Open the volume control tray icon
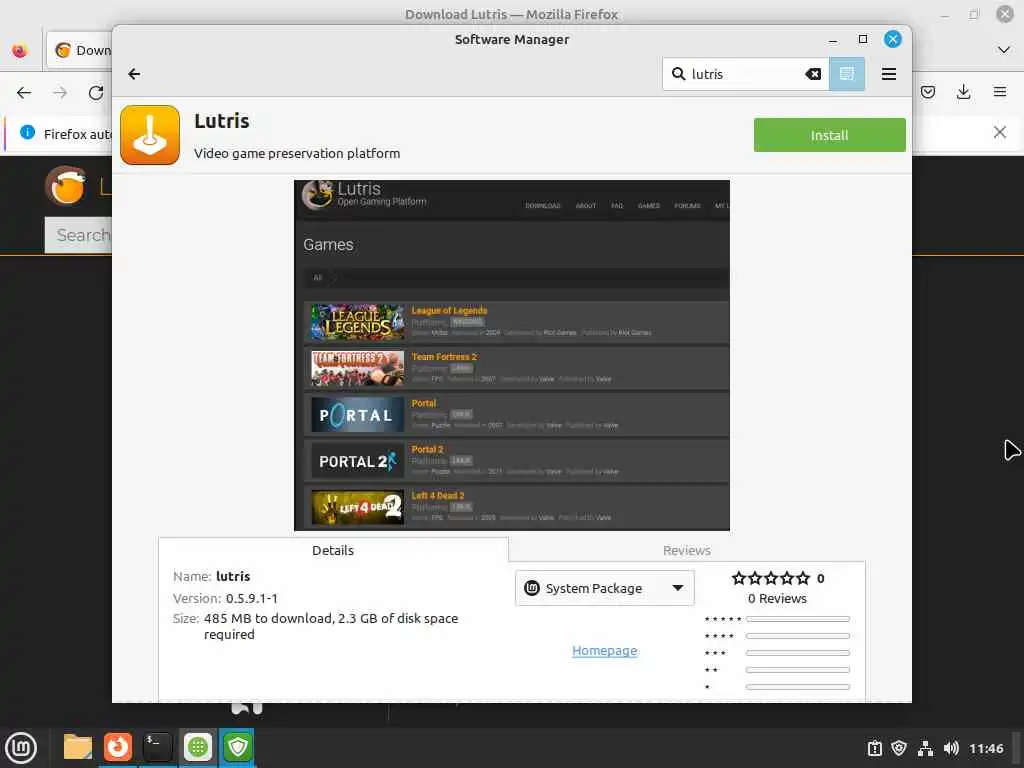 (951, 748)
